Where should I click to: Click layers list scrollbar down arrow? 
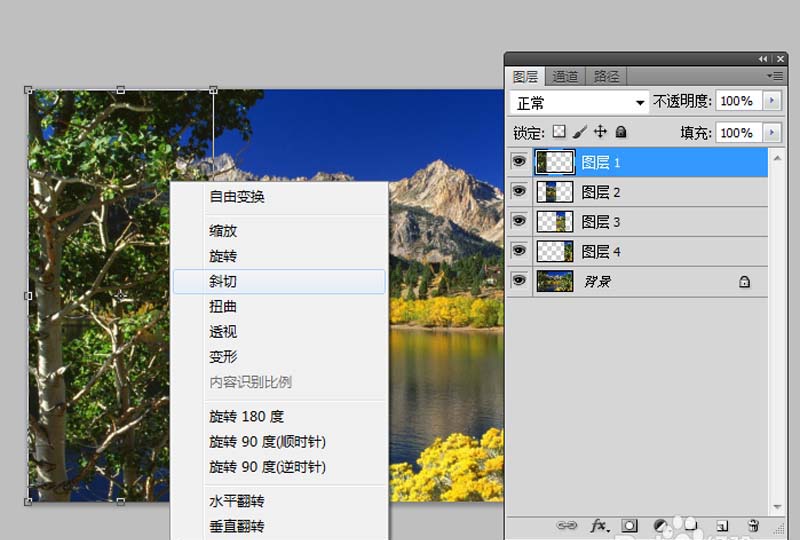(x=777, y=506)
